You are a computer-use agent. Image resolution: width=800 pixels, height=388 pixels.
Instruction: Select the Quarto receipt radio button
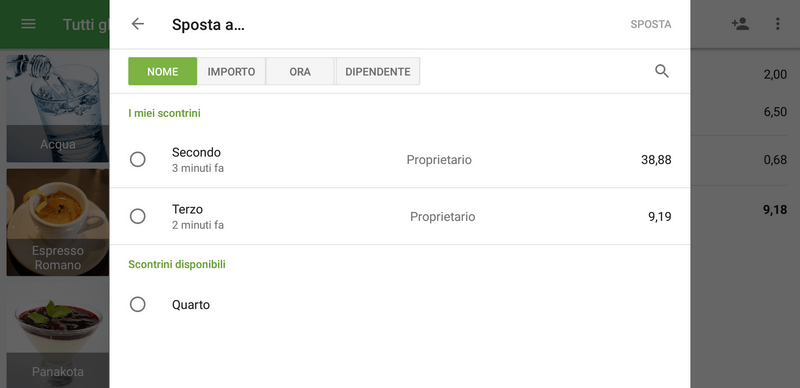[138, 305]
